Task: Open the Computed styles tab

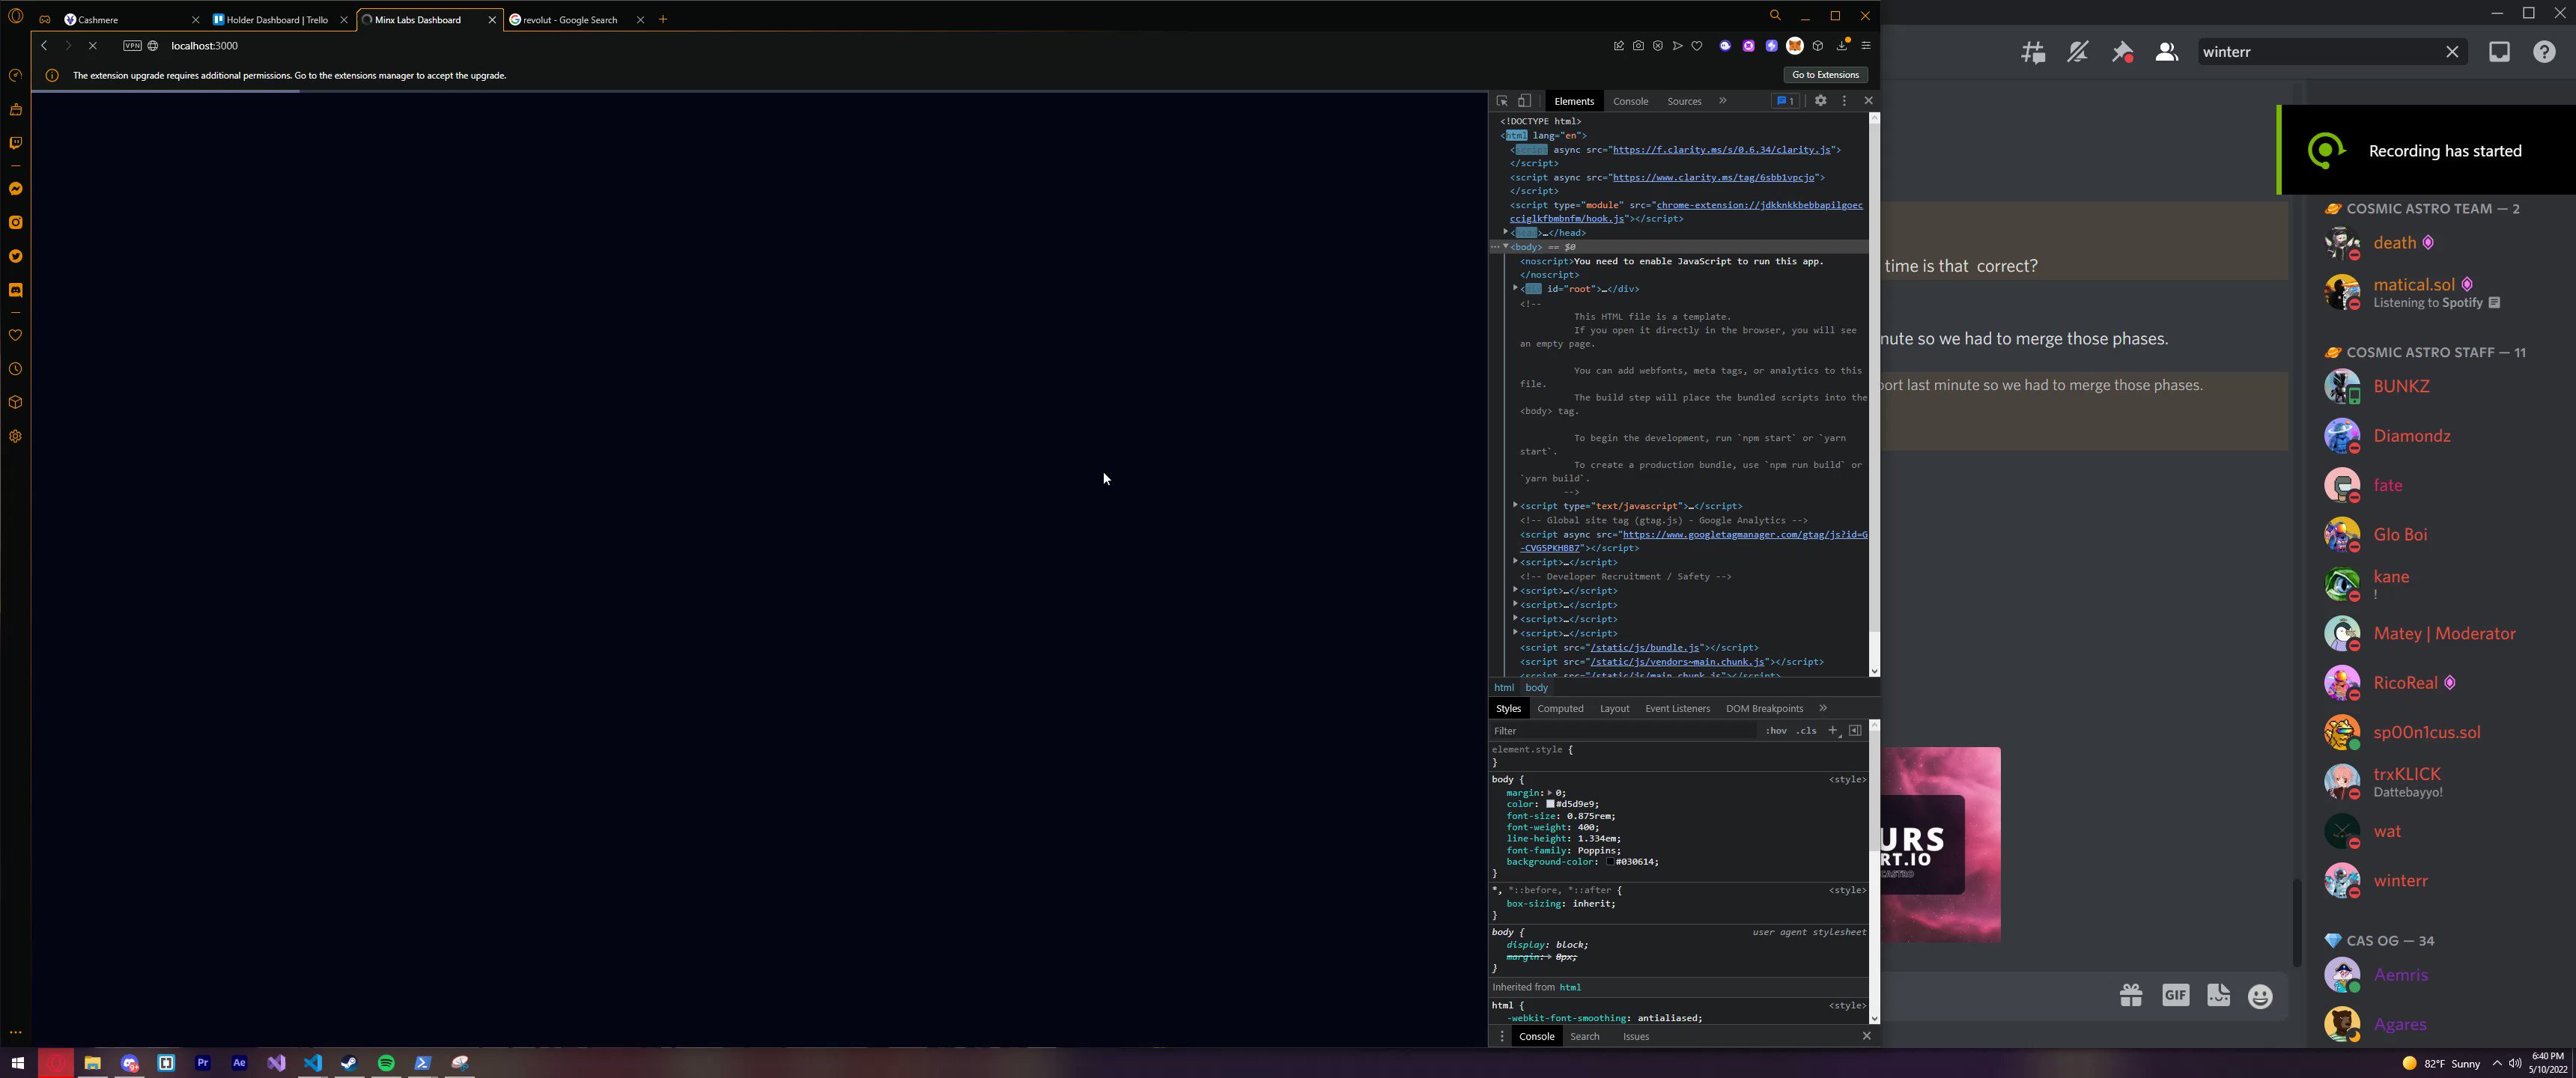Action: coord(1560,709)
